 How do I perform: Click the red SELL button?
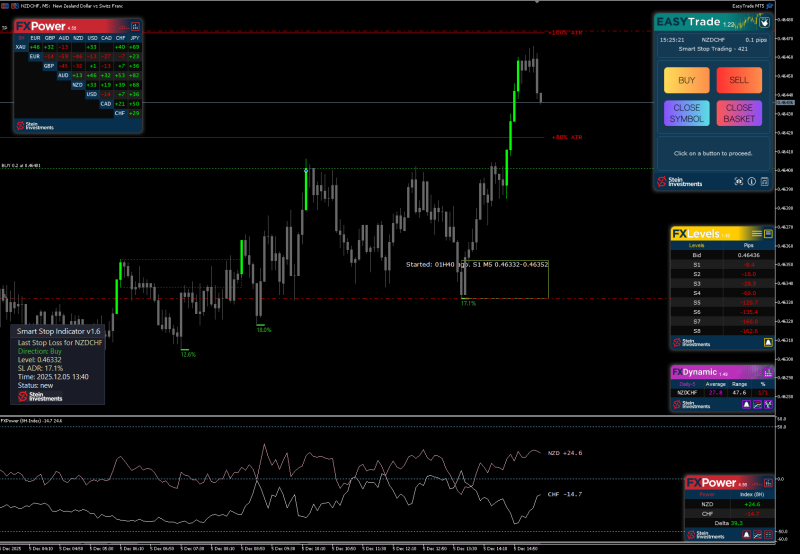739,80
